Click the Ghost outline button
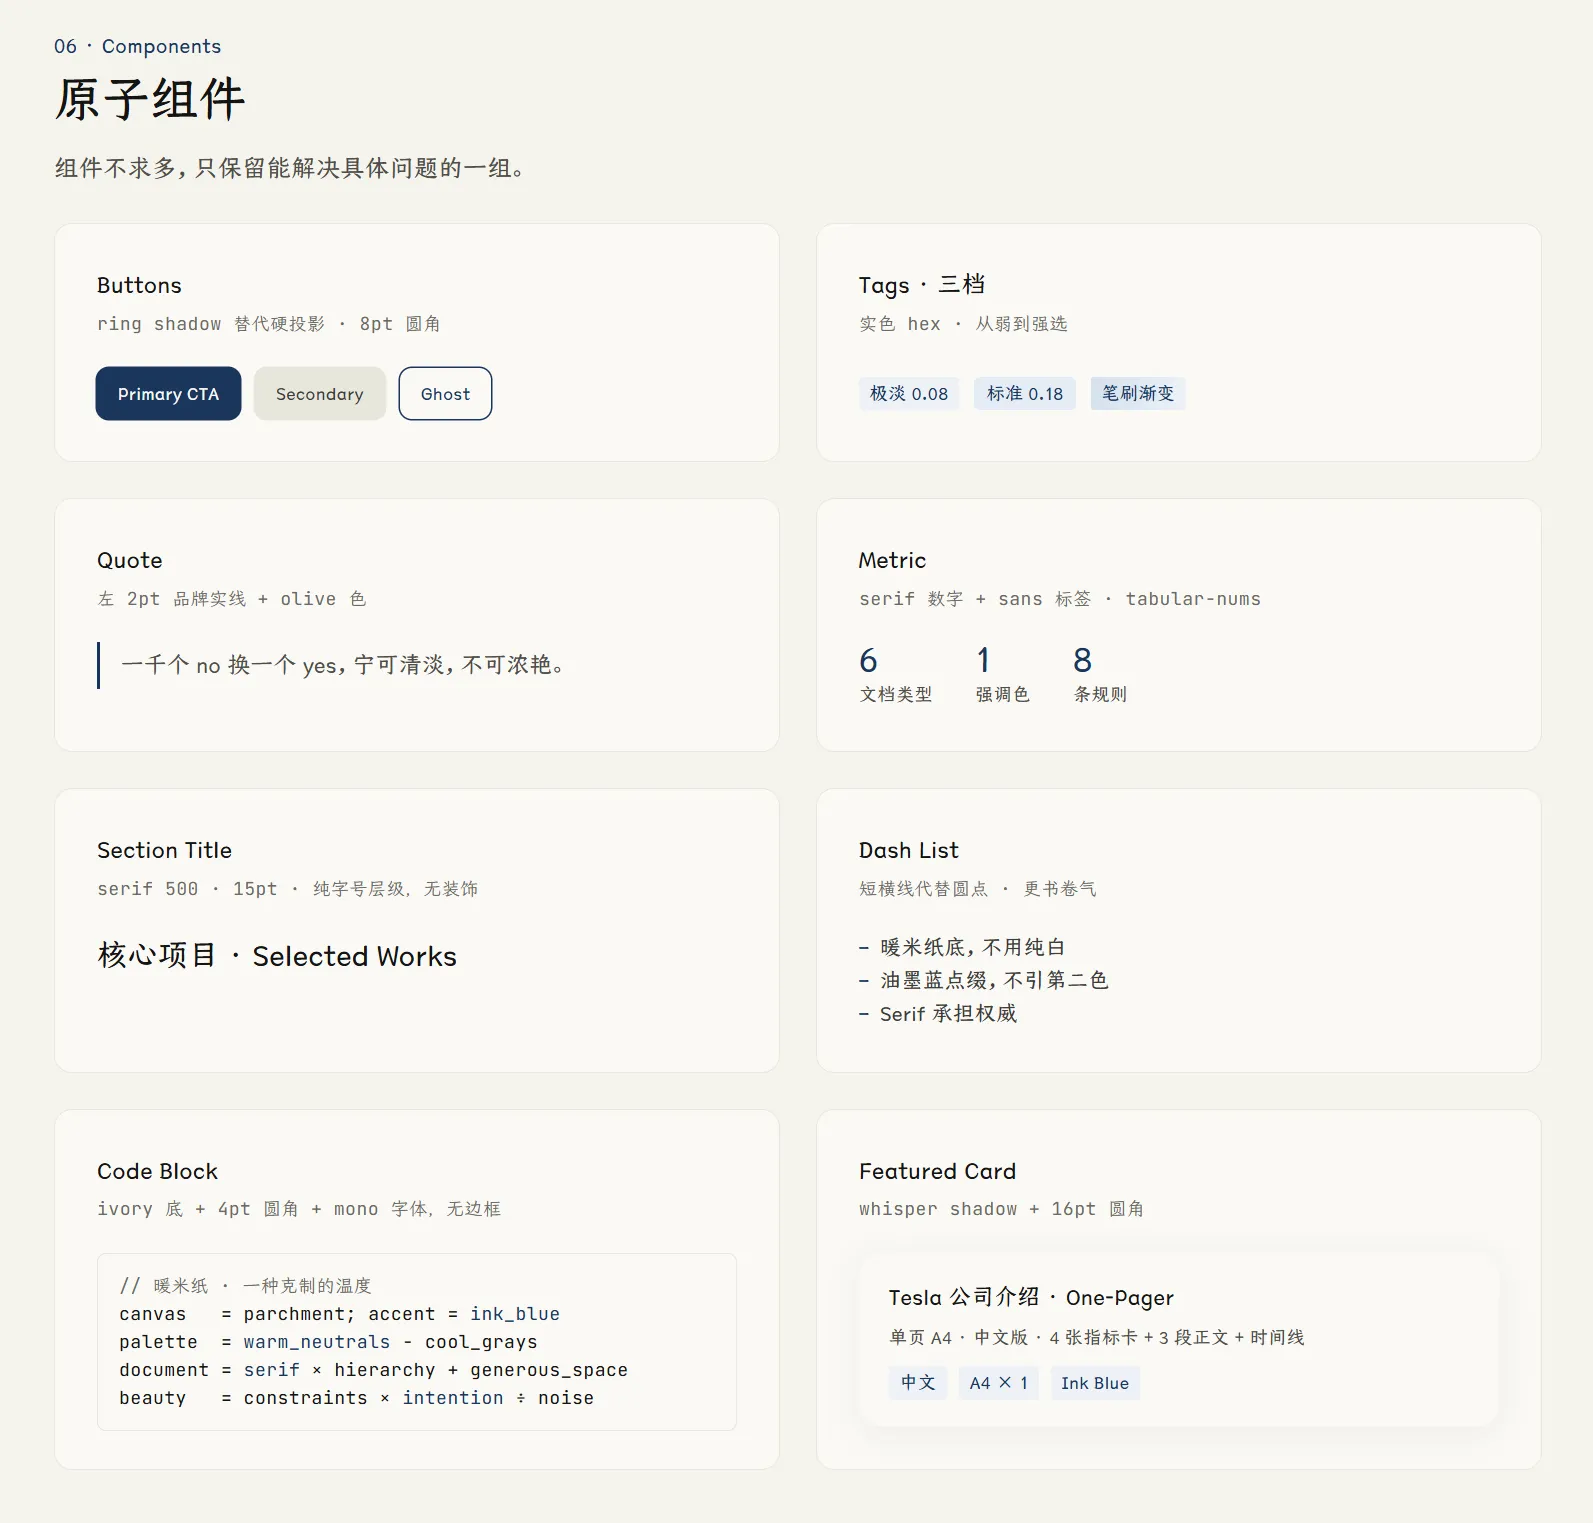The height and width of the screenshot is (1523, 1593). click(445, 394)
